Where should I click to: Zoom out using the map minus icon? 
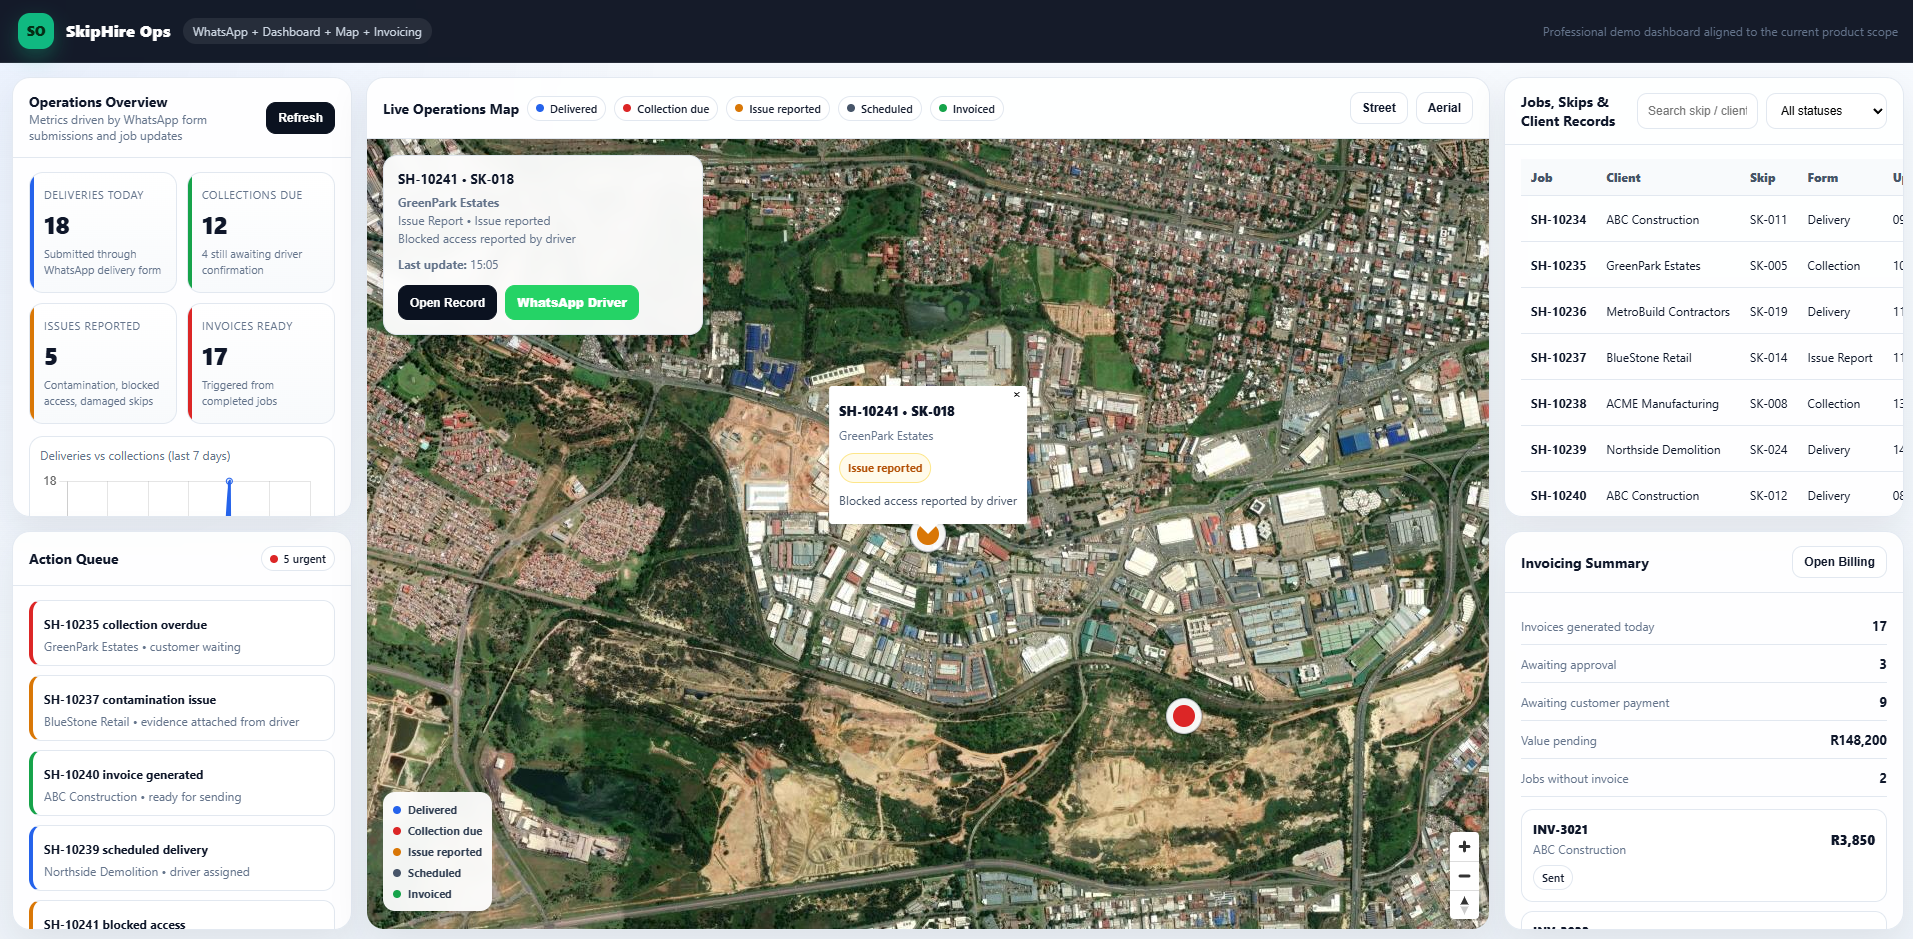click(1464, 876)
